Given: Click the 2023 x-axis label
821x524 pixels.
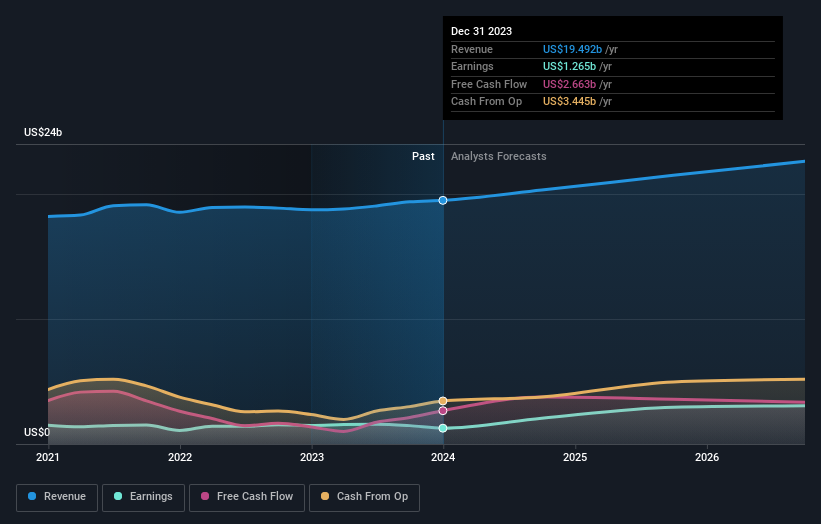Looking at the screenshot, I should coord(312,457).
